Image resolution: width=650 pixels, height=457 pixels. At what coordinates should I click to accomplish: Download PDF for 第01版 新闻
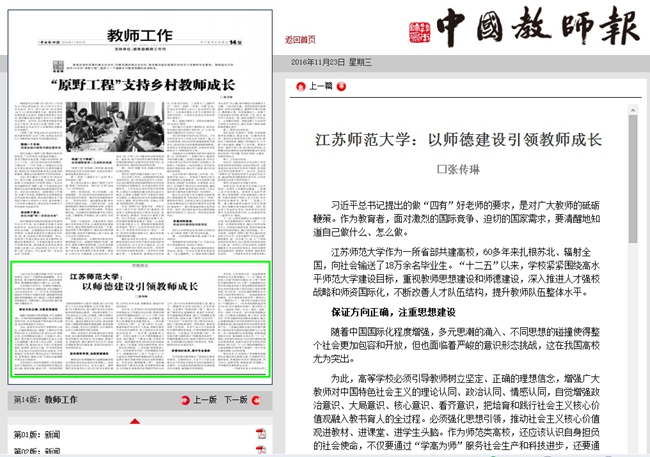point(259,434)
